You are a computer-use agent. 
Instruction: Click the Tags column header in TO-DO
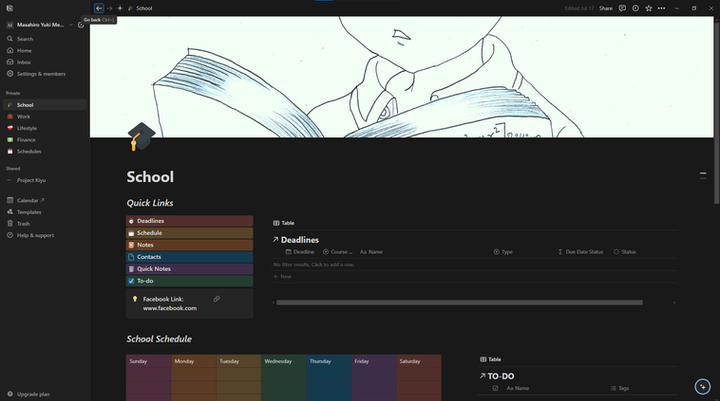619,388
